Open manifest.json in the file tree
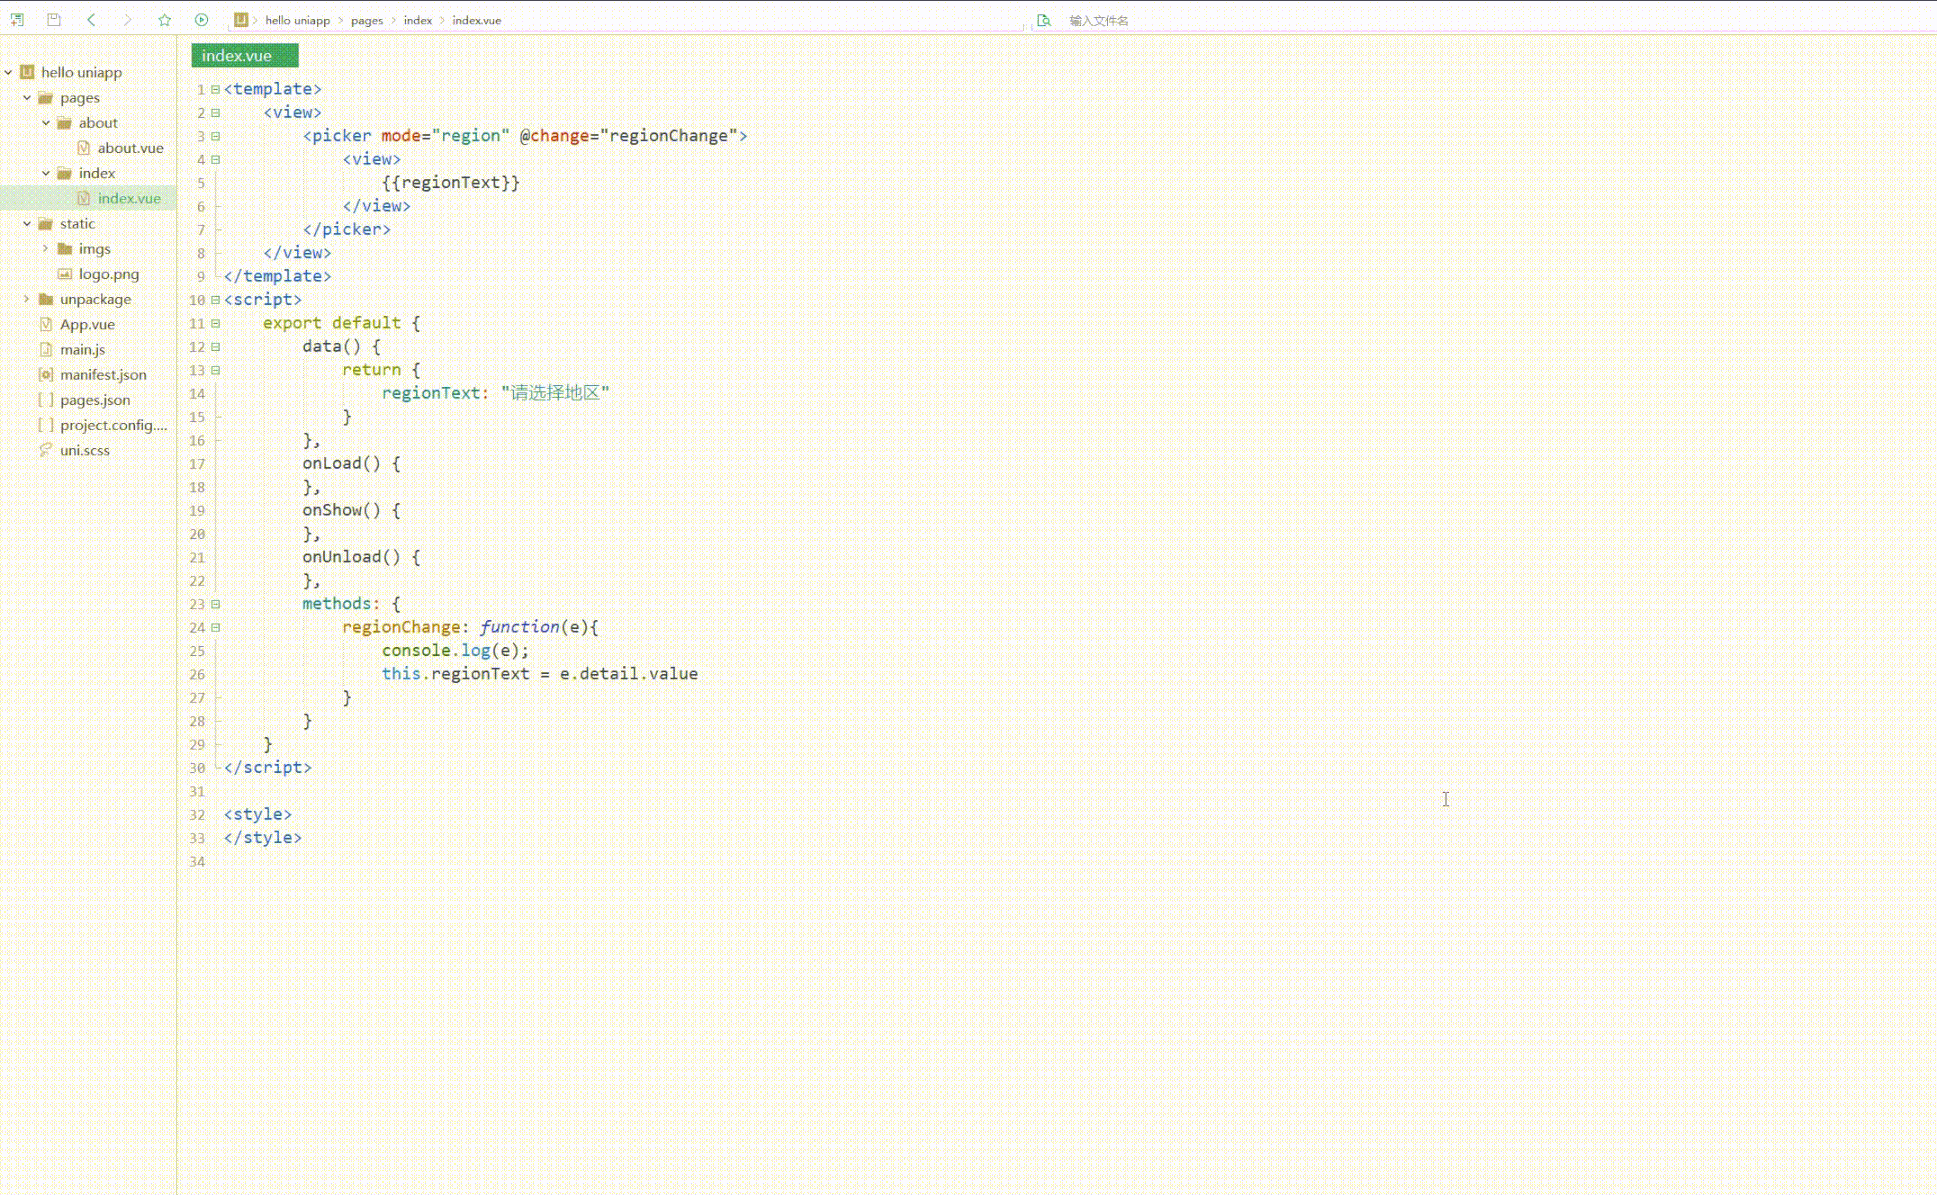 (103, 375)
